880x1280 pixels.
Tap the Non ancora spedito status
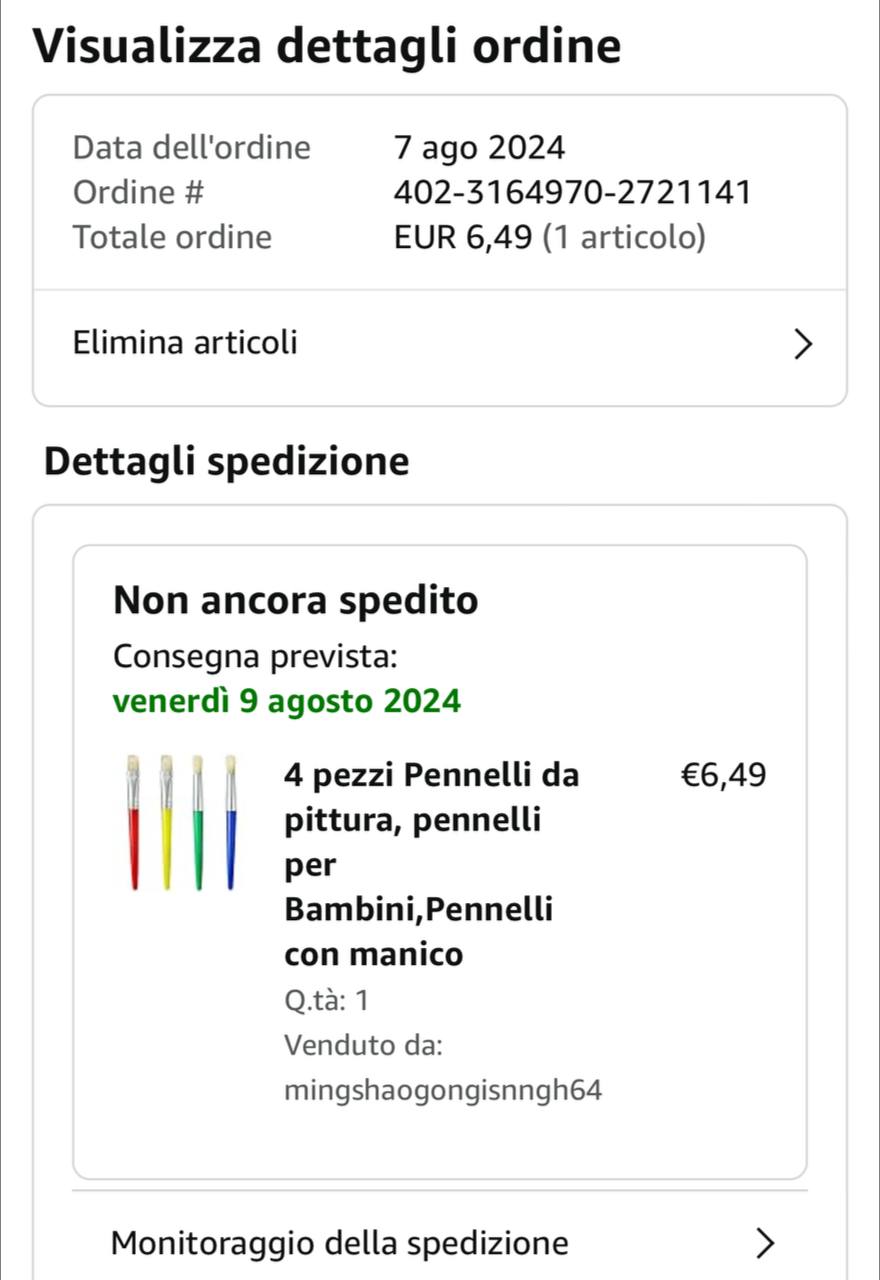pyautogui.click(x=296, y=601)
